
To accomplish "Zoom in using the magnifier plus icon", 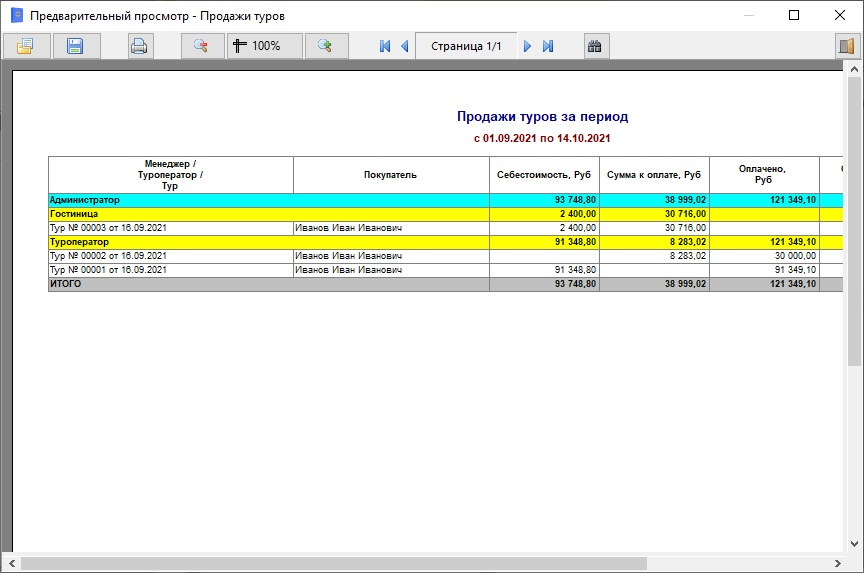I will pos(326,46).
